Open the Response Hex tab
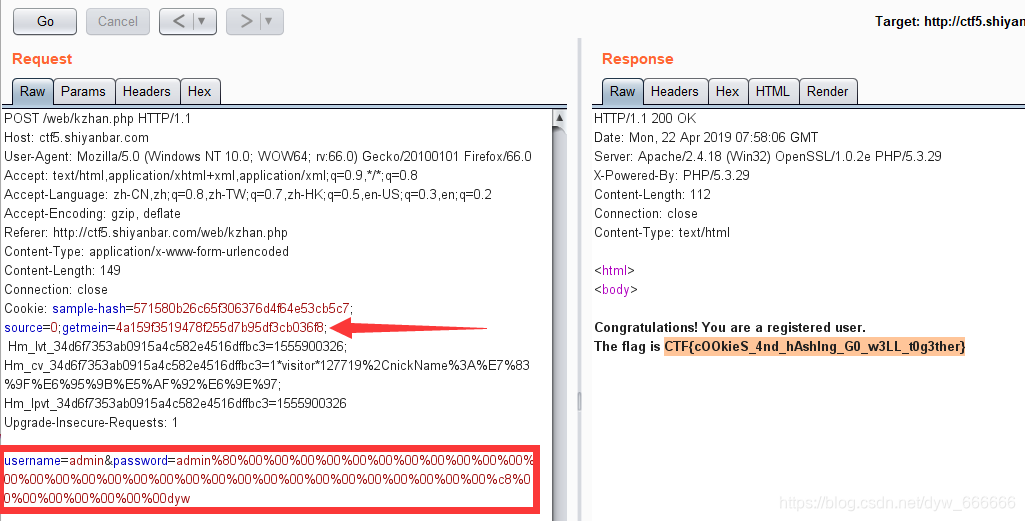 pos(727,92)
